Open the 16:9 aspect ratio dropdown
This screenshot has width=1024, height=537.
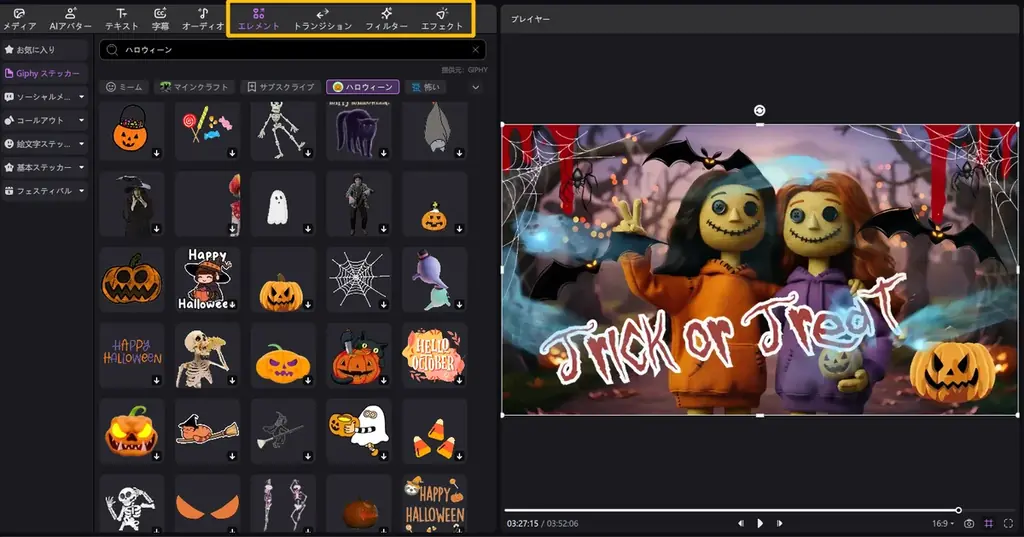point(942,523)
